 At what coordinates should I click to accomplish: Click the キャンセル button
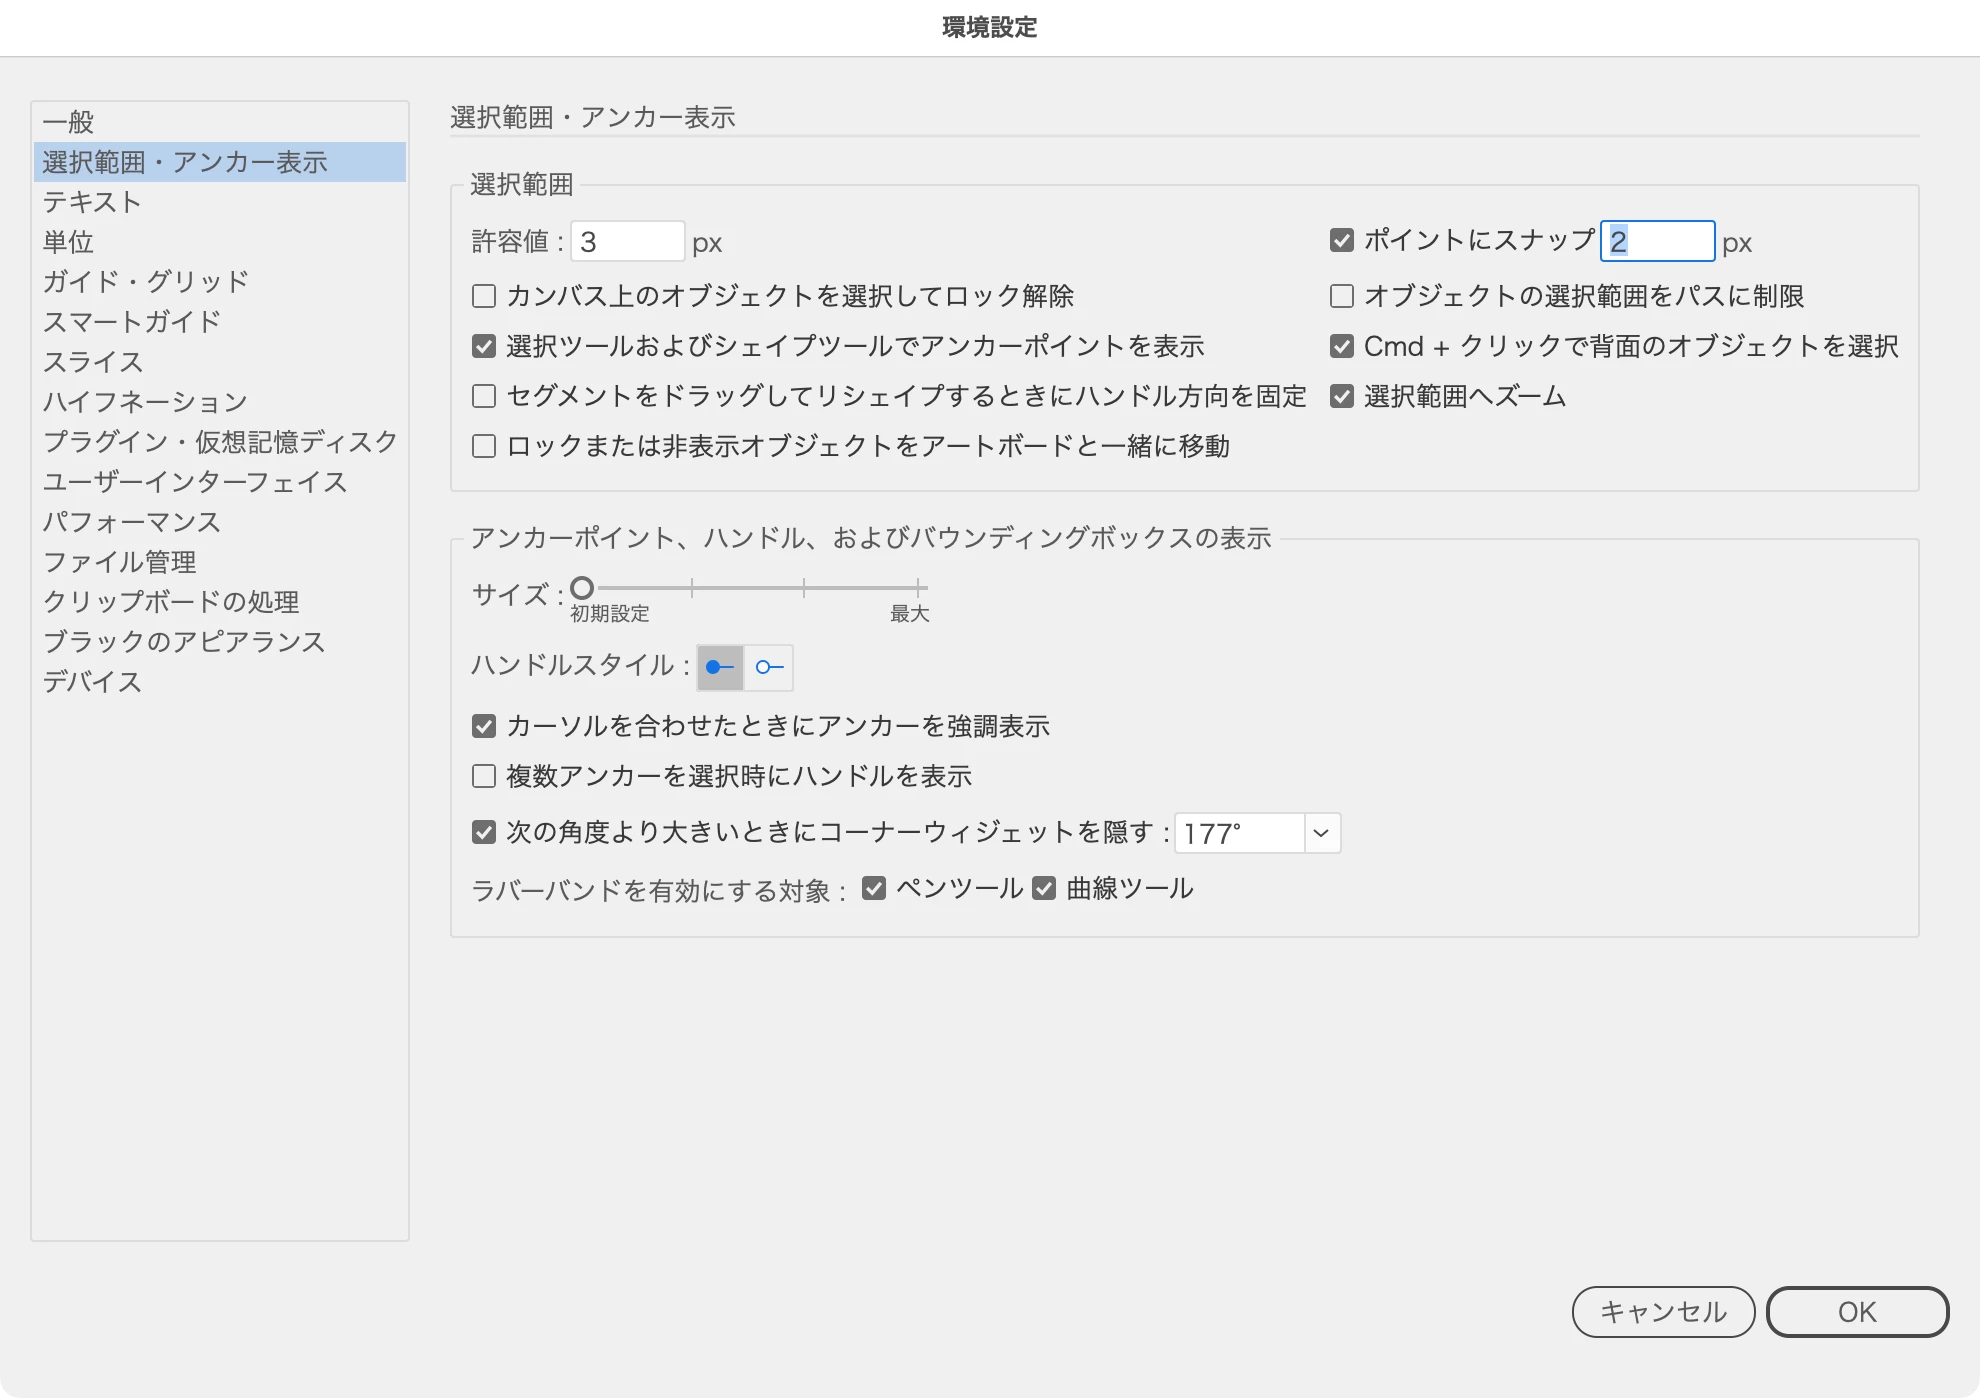click(x=1663, y=1312)
